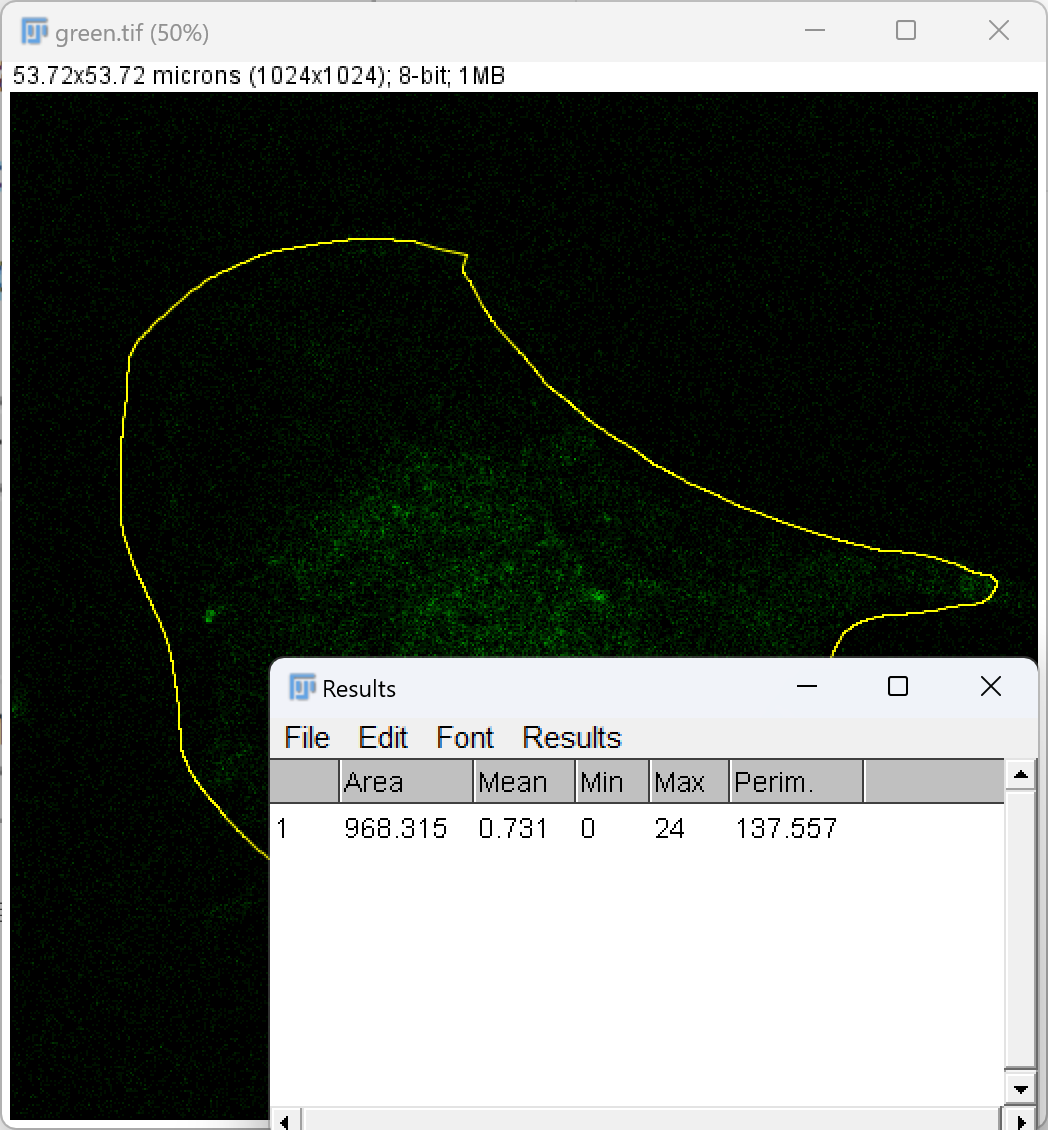Click the Mean column header
This screenshot has width=1048, height=1130.
(x=524, y=781)
